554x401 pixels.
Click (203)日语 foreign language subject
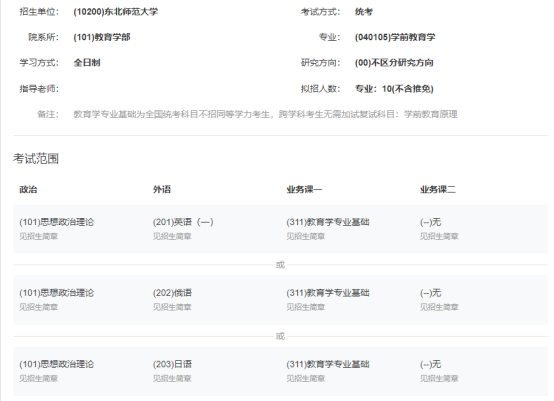[x=172, y=364]
